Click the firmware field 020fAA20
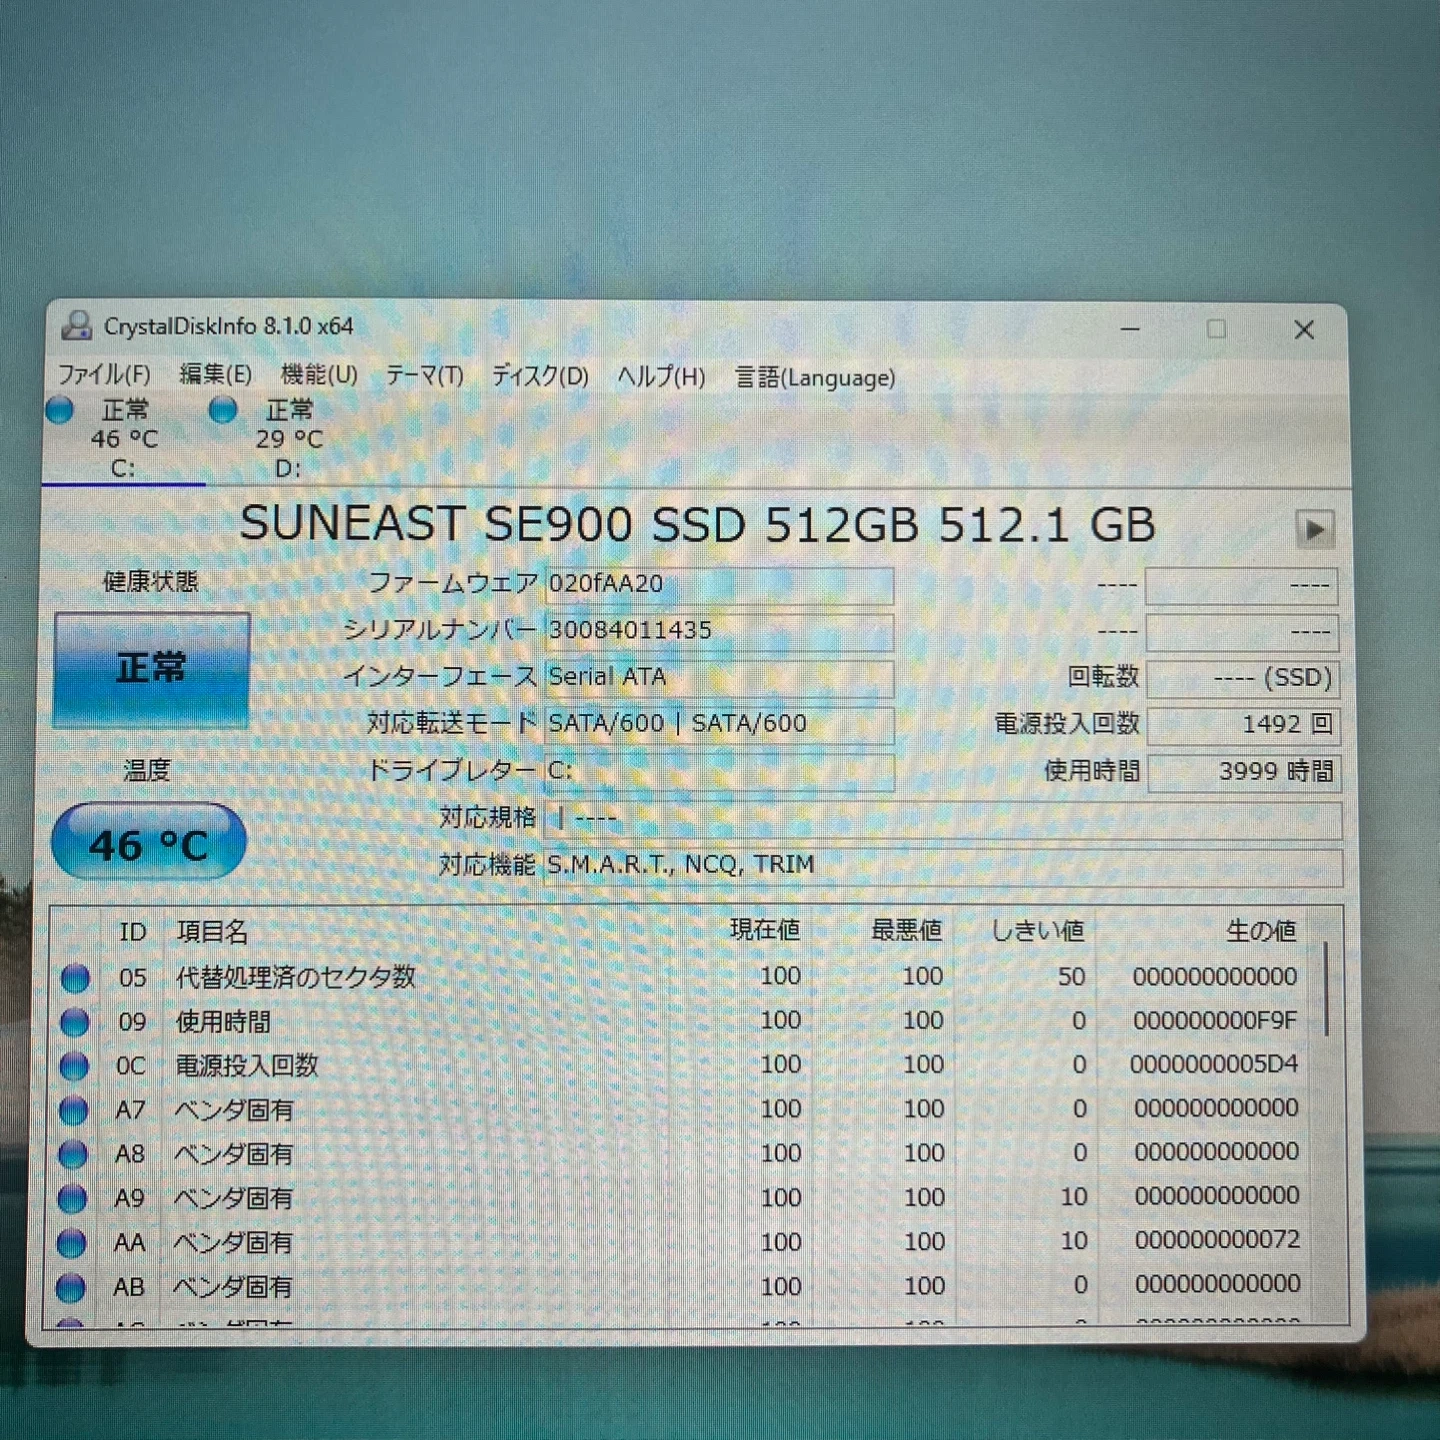The width and height of the screenshot is (1440, 1440). pyautogui.click(x=719, y=585)
